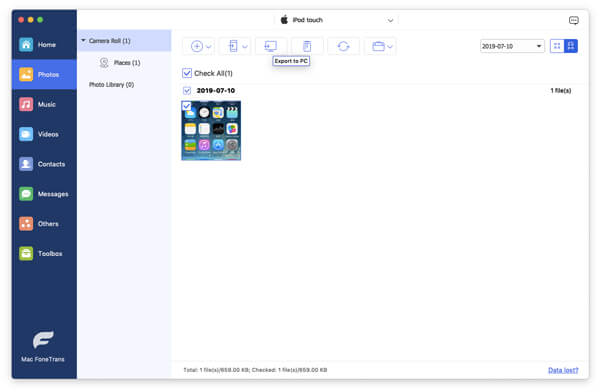This screenshot has height=392, width=600.
Task: Click the Total files status bar text
Action: [255, 370]
